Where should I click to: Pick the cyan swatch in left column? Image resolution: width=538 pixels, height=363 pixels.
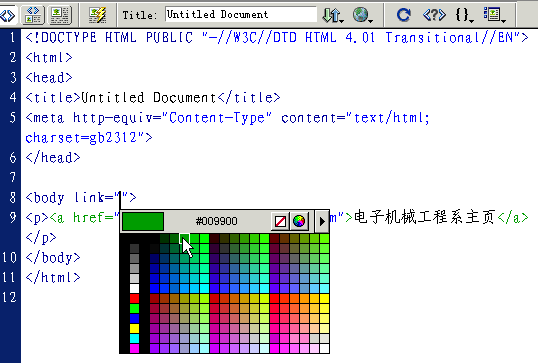click(134, 339)
